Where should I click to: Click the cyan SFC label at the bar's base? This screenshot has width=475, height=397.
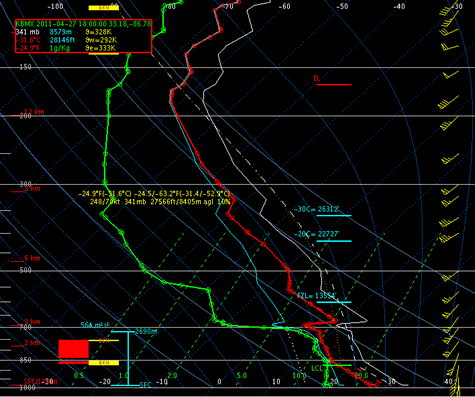coord(146,385)
